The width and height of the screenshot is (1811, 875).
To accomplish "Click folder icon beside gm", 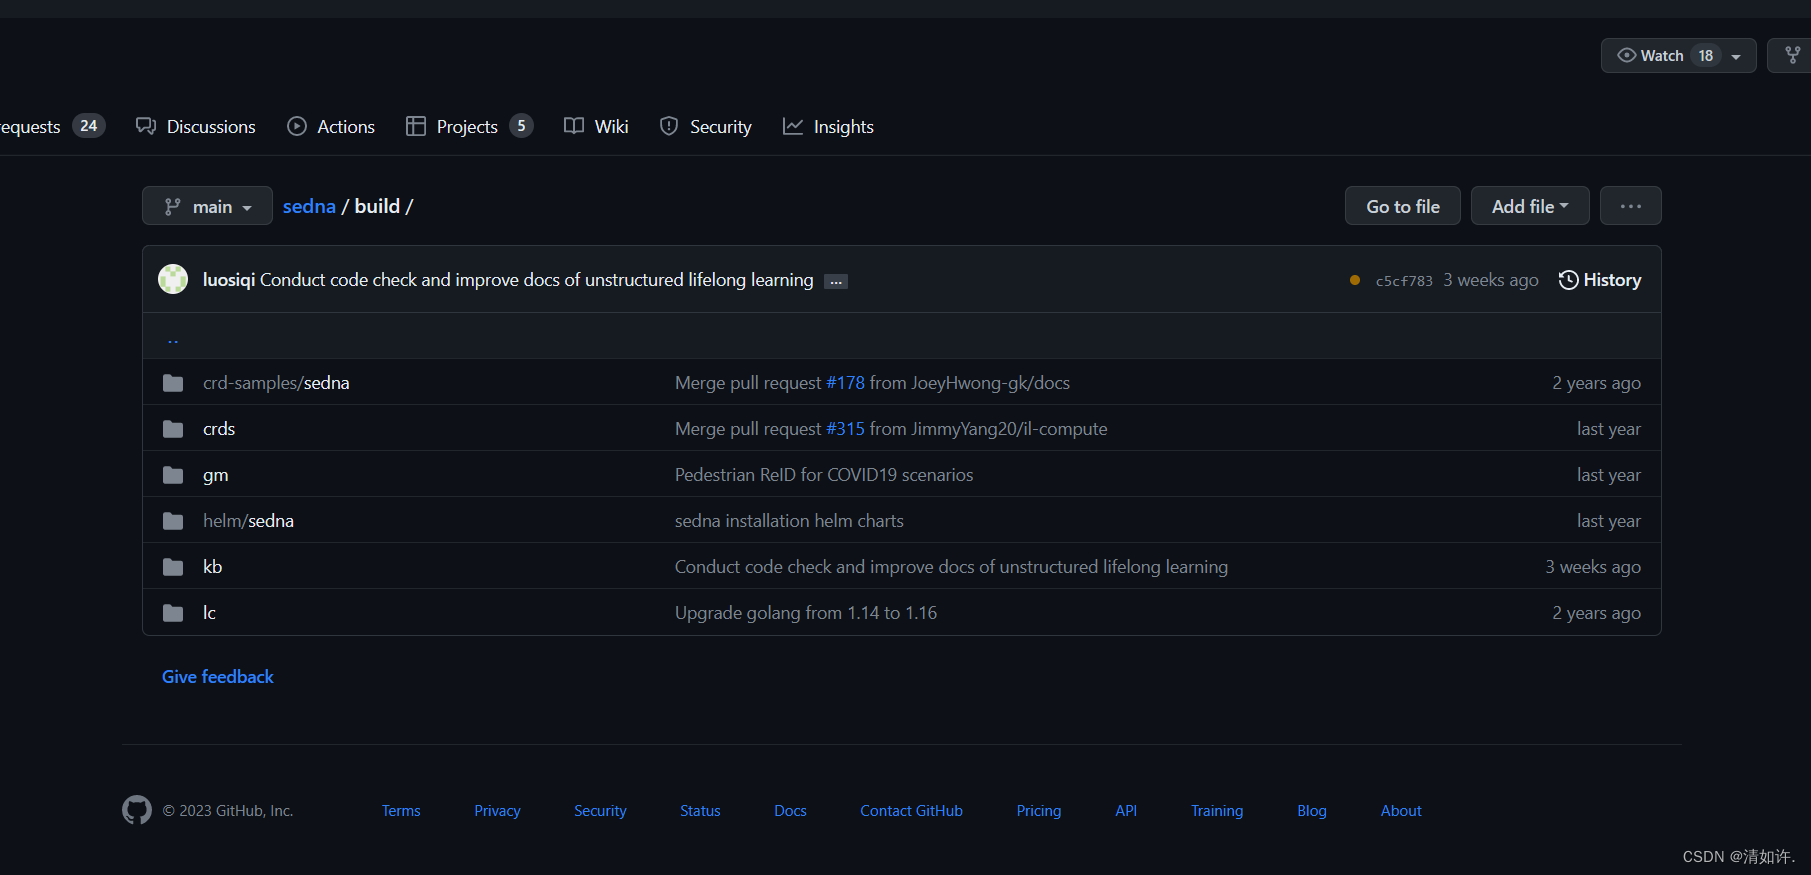I will [173, 475].
